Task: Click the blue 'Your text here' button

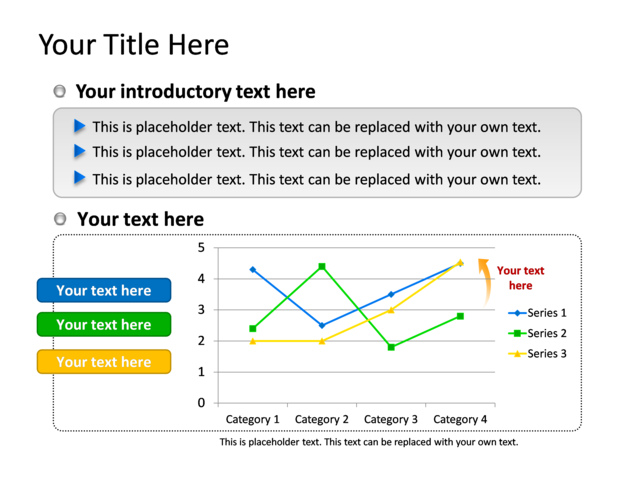Action: point(104,290)
